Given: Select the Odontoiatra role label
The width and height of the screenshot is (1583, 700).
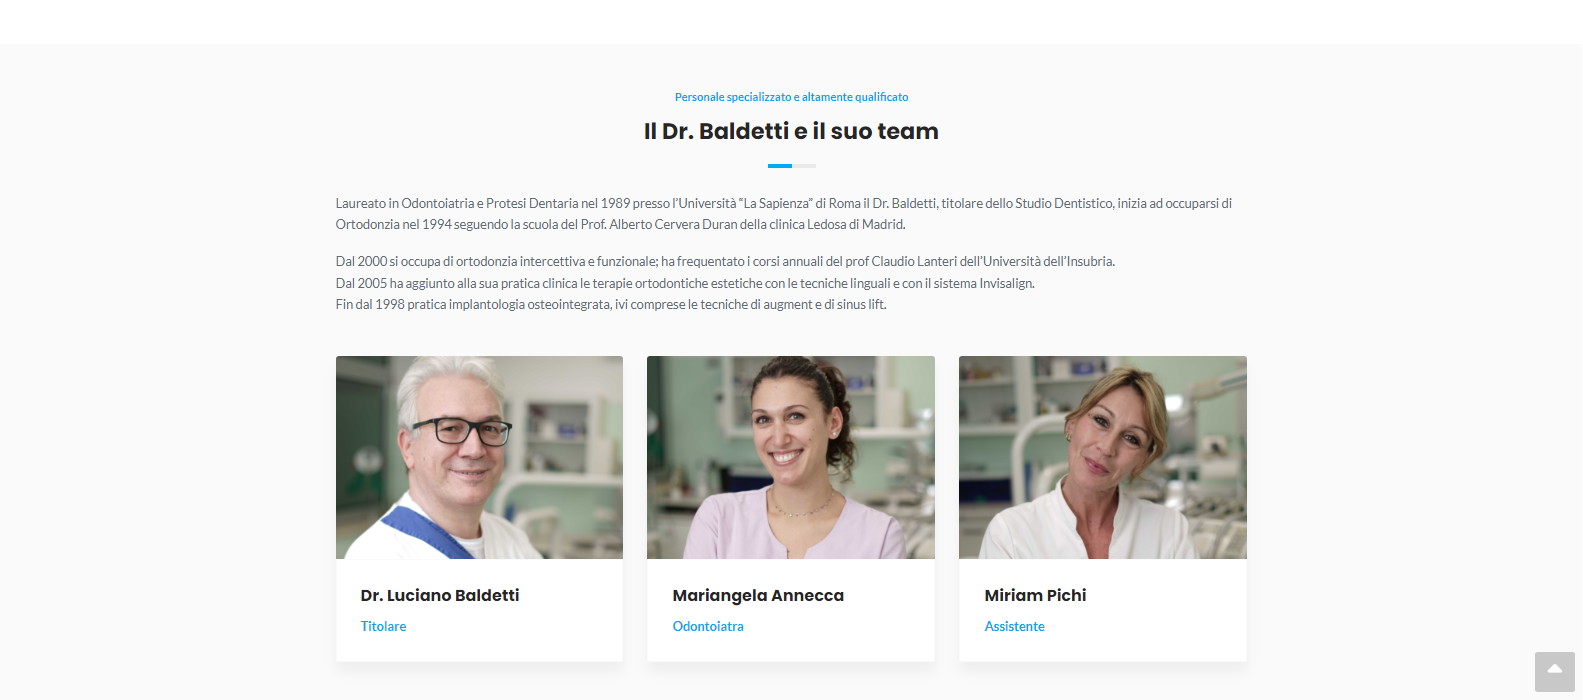Looking at the screenshot, I should point(708,626).
